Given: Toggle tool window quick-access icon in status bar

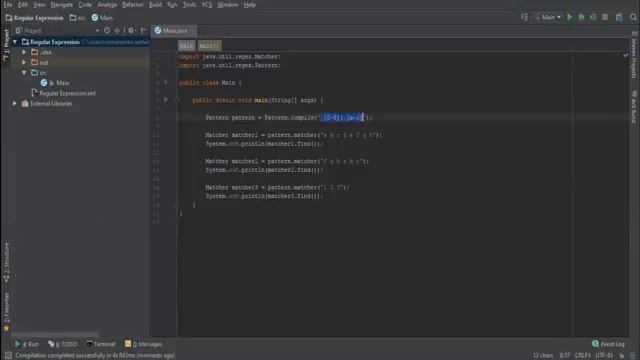Looking at the screenshot, I should point(8,356).
